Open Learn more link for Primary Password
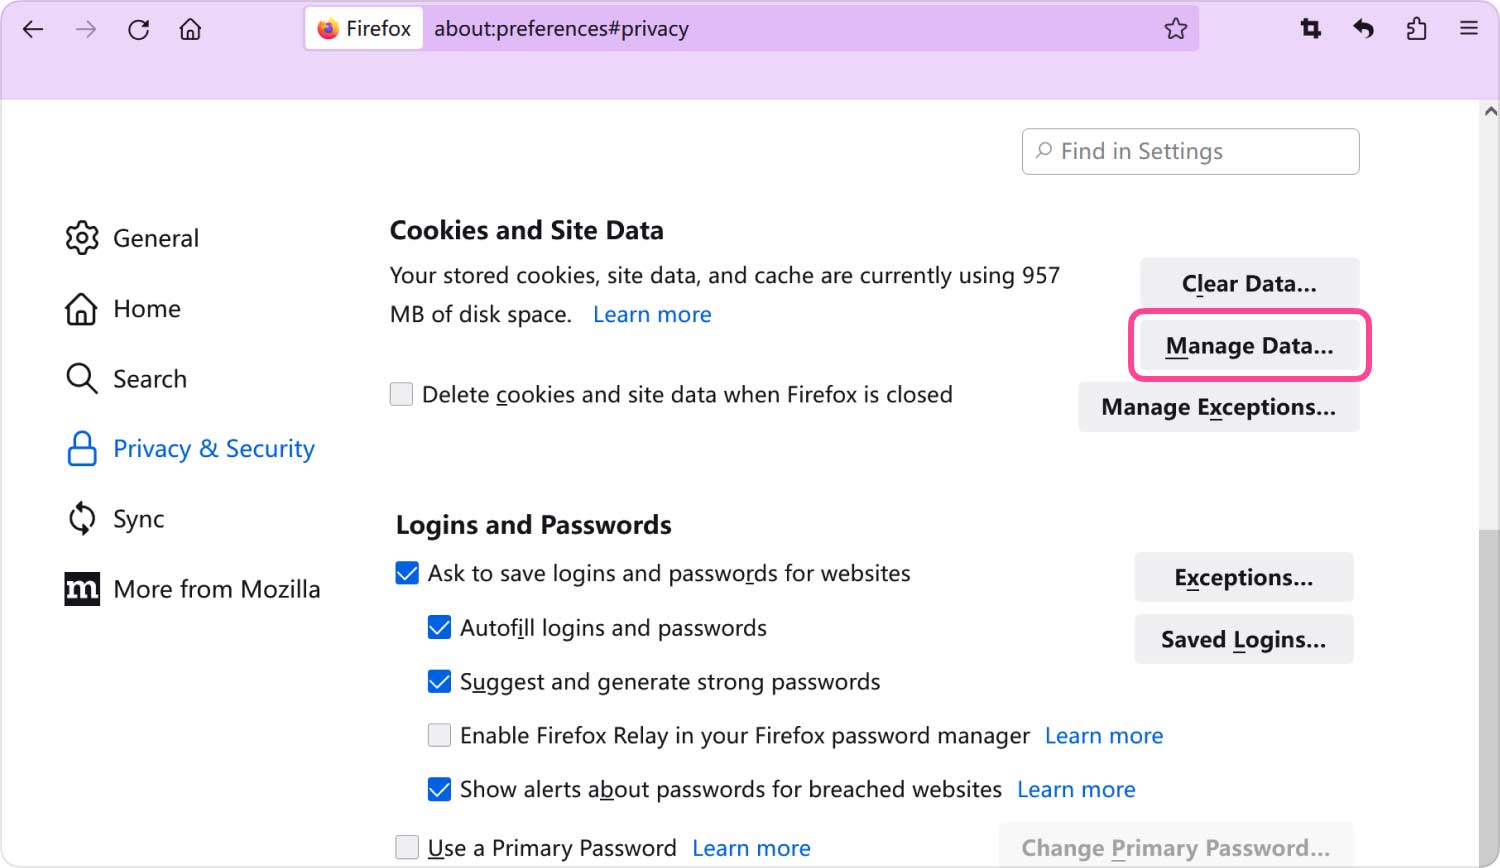The image size is (1500, 868). pyautogui.click(x=751, y=848)
